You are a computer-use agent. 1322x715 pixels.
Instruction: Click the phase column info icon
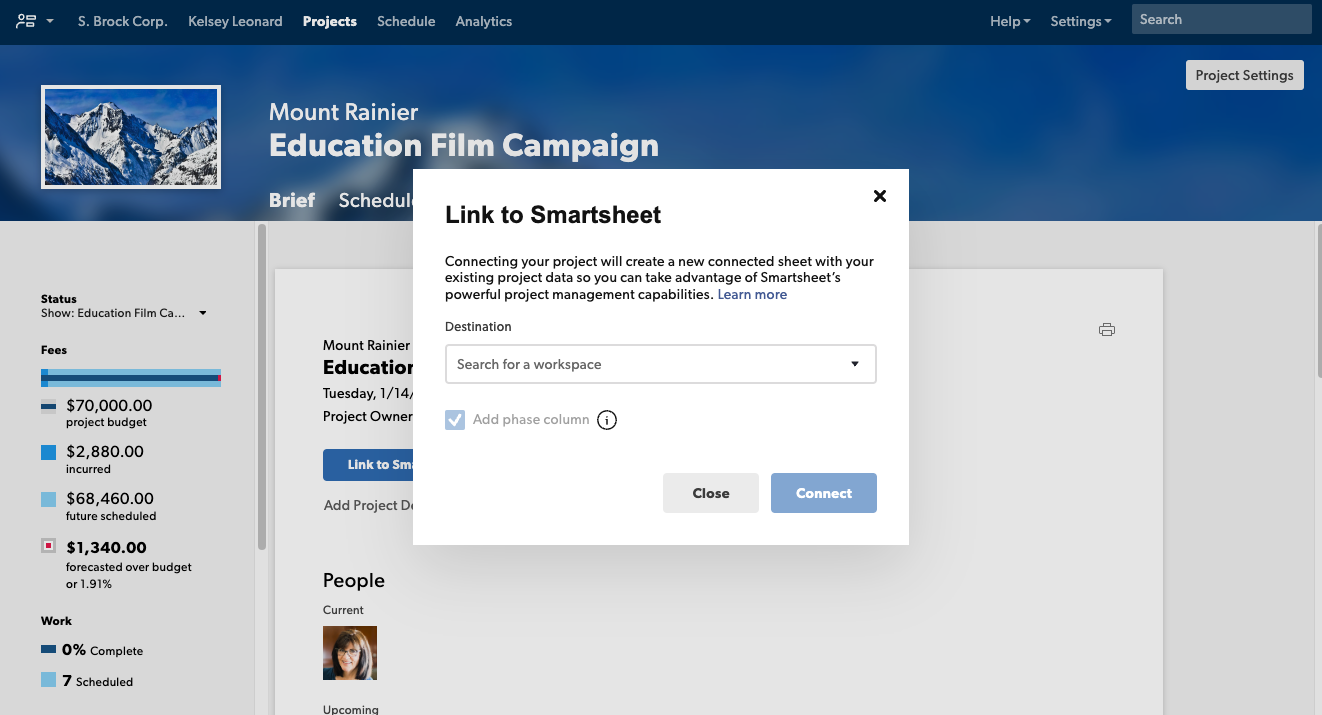point(607,420)
